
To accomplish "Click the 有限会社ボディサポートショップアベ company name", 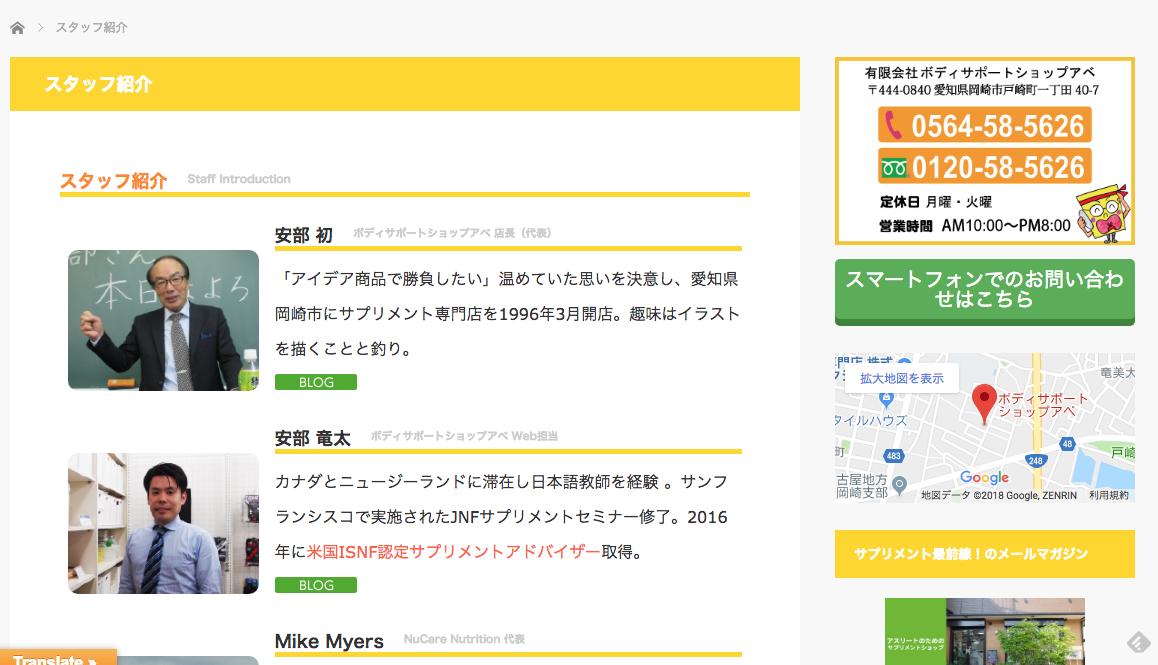I will coord(980,72).
